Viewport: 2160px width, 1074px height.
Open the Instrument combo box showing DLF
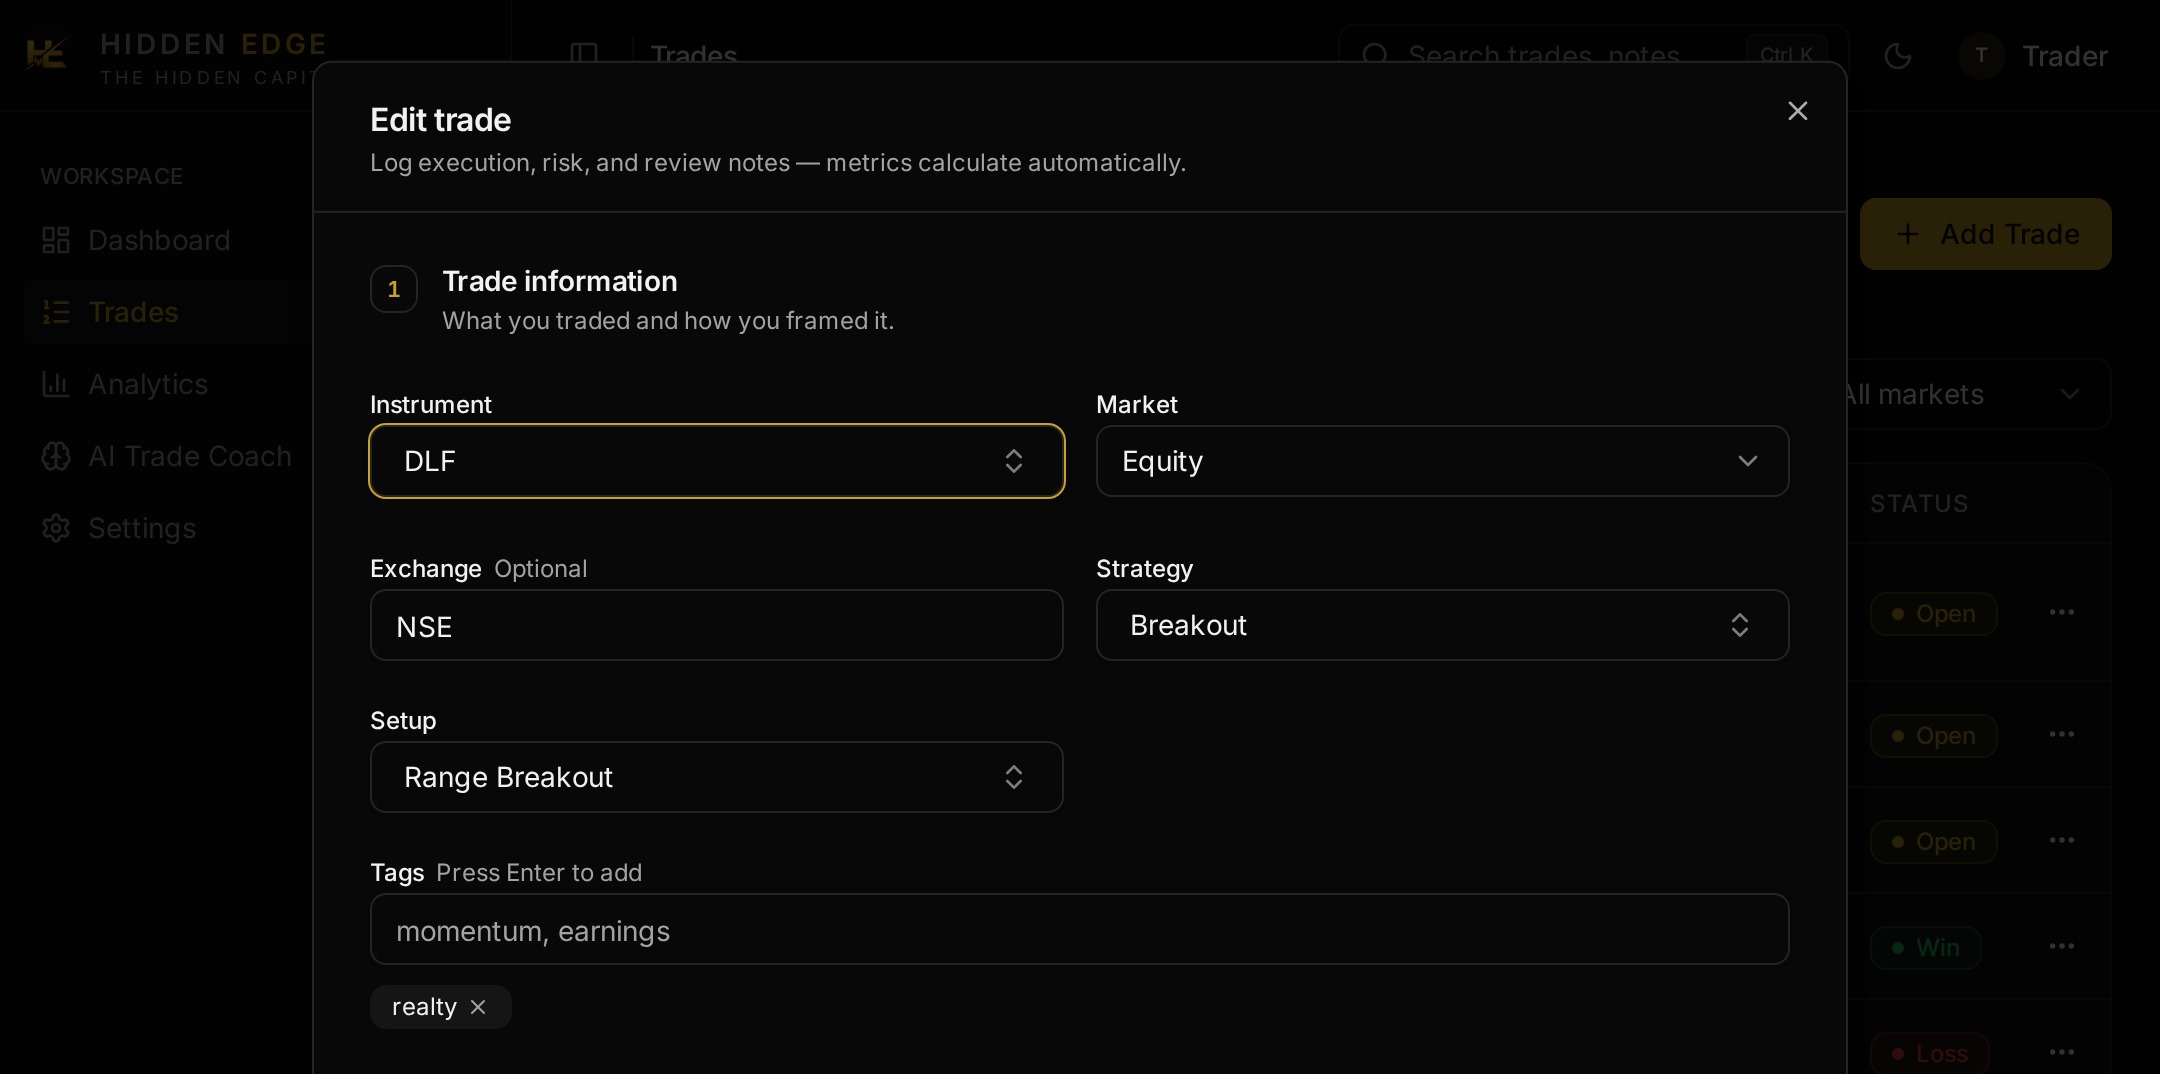point(716,461)
